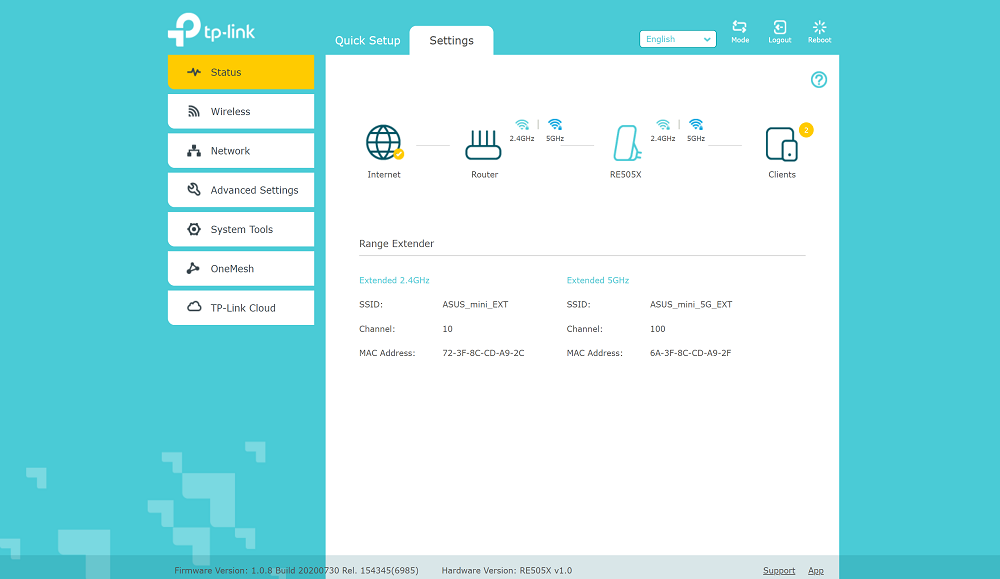Screen dimensions: 1000x579
Task: Click SSID value ASUS_mini_EXT
Action: 475,304
